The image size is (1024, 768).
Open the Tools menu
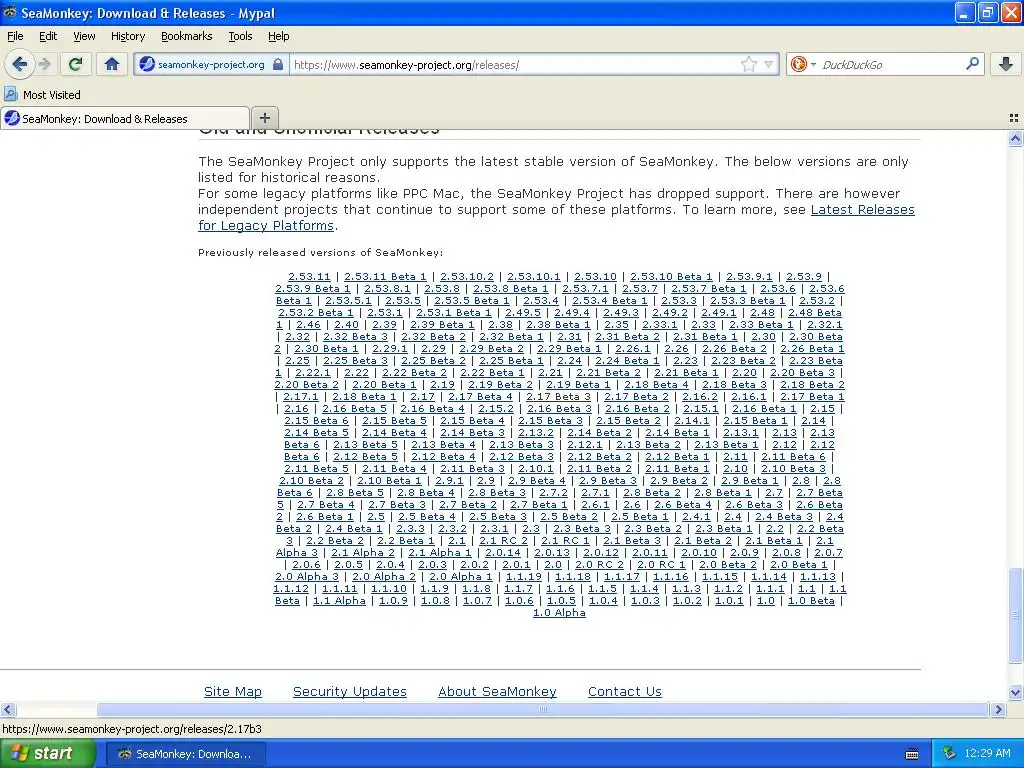240,36
